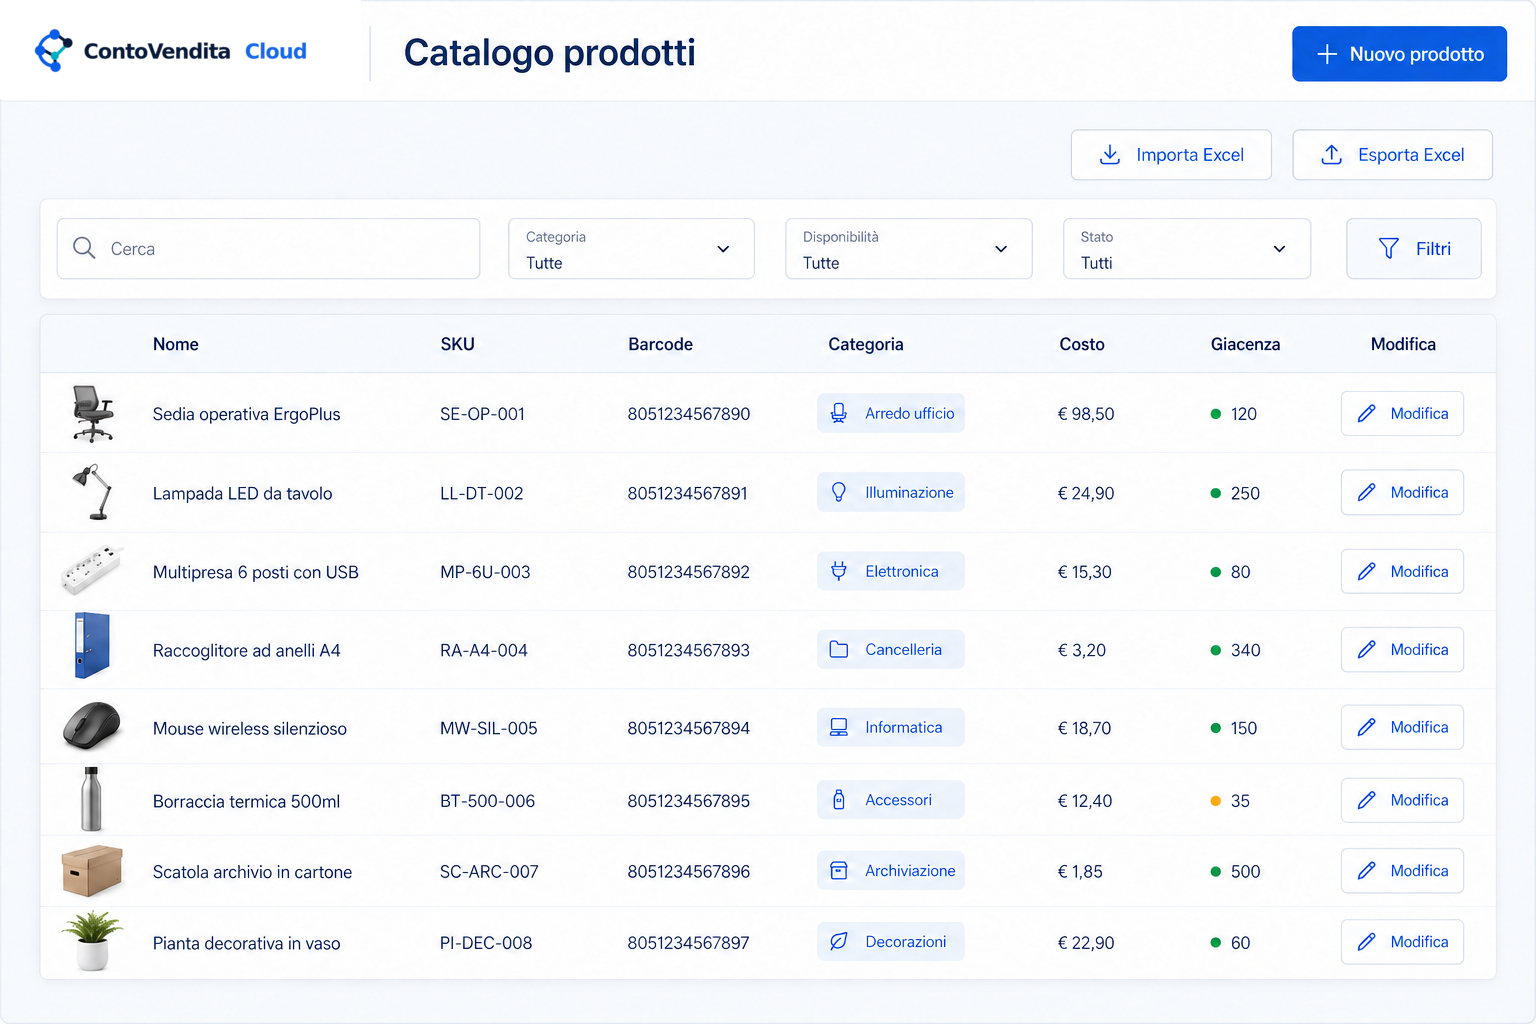Open the Pianta decorativa in vaso thumbnail
1536x1024 pixels.
click(92, 941)
